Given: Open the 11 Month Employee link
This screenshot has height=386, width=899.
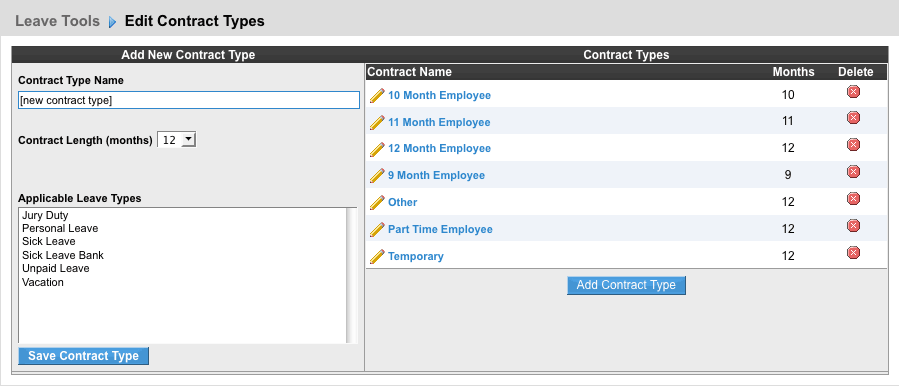Looking at the screenshot, I should (439, 122).
